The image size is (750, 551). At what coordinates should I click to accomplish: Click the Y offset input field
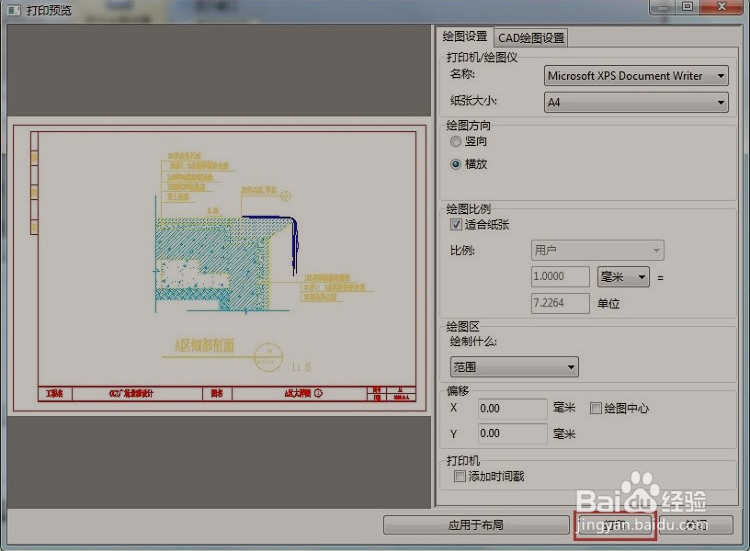(x=512, y=433)
